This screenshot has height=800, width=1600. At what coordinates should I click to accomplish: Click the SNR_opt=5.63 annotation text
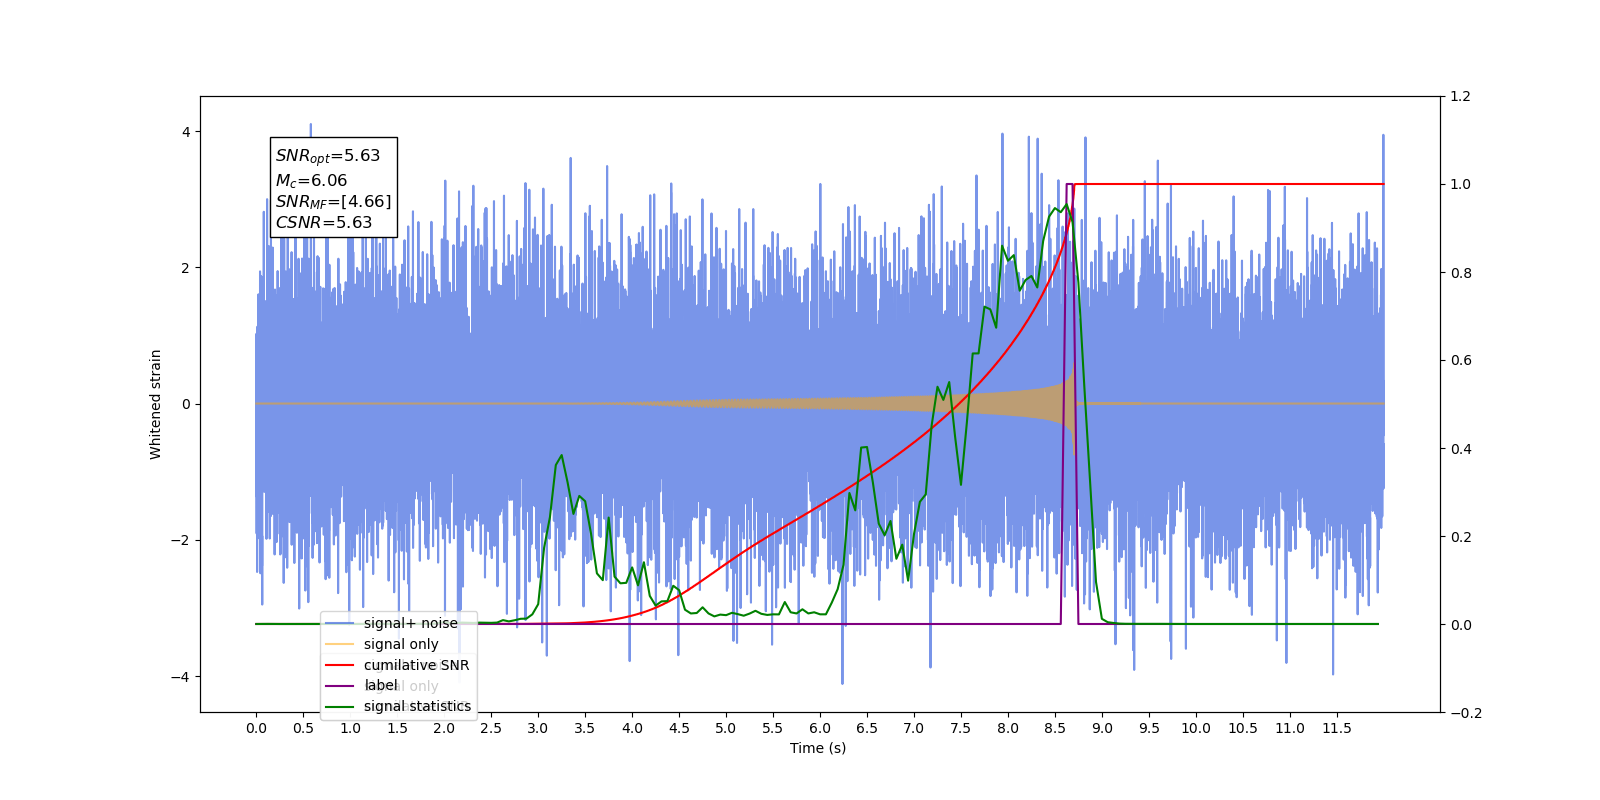(328, 156)
